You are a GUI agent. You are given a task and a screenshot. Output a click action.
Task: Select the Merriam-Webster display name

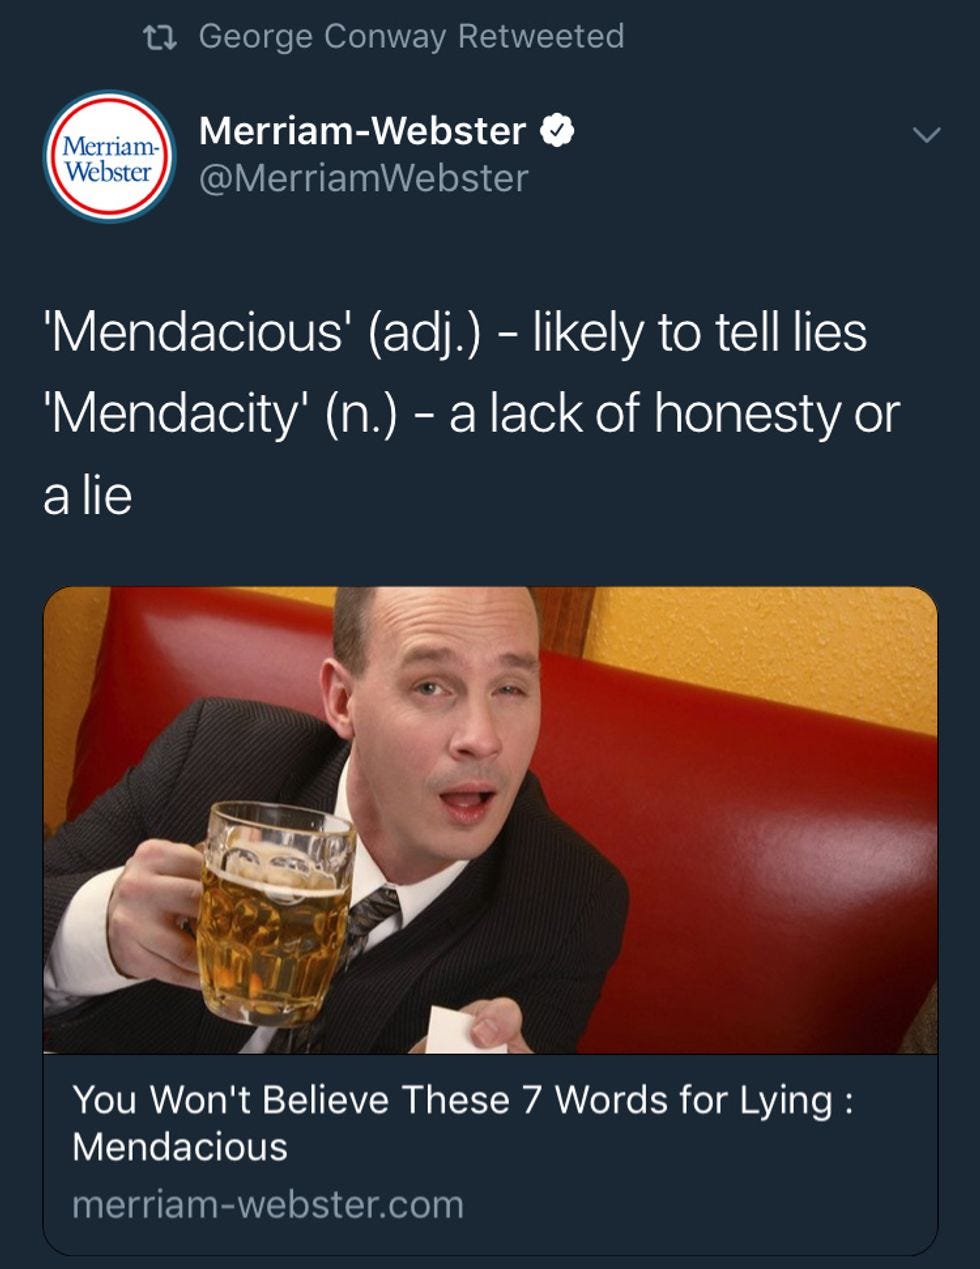pos(362,130)
